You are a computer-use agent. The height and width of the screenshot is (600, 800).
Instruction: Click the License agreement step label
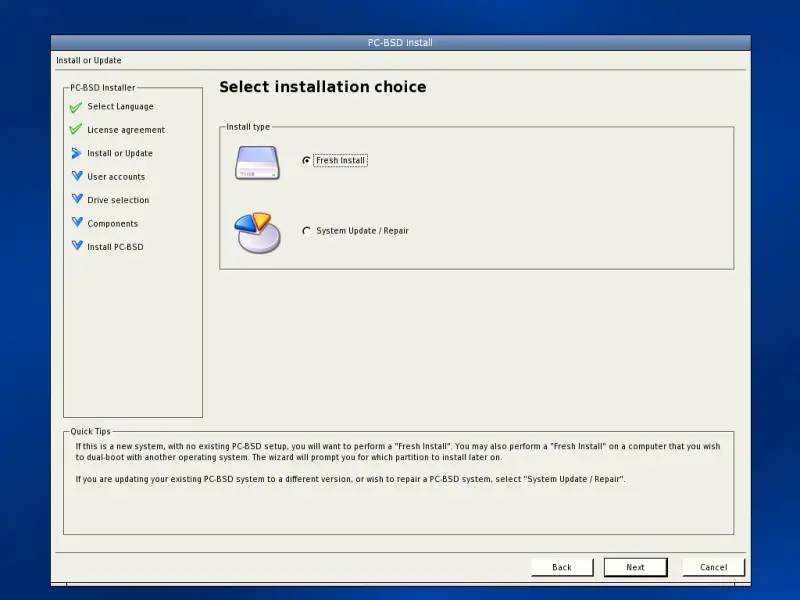tap(126, 130)
